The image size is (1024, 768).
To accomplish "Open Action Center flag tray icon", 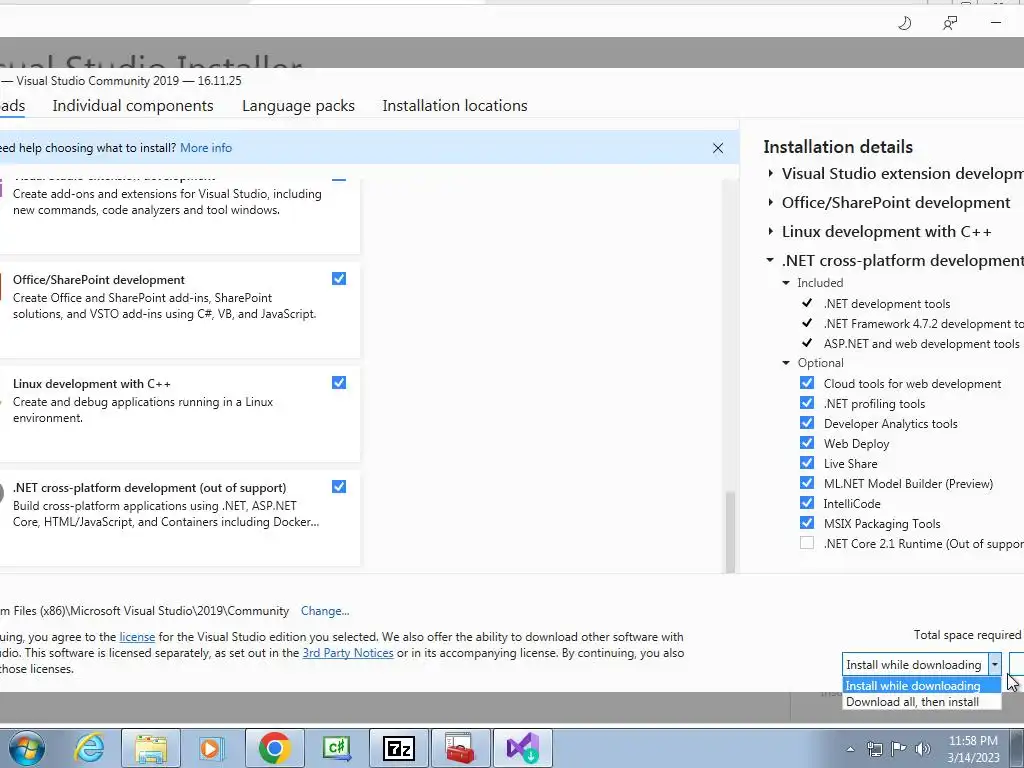I will click(899, 748).
